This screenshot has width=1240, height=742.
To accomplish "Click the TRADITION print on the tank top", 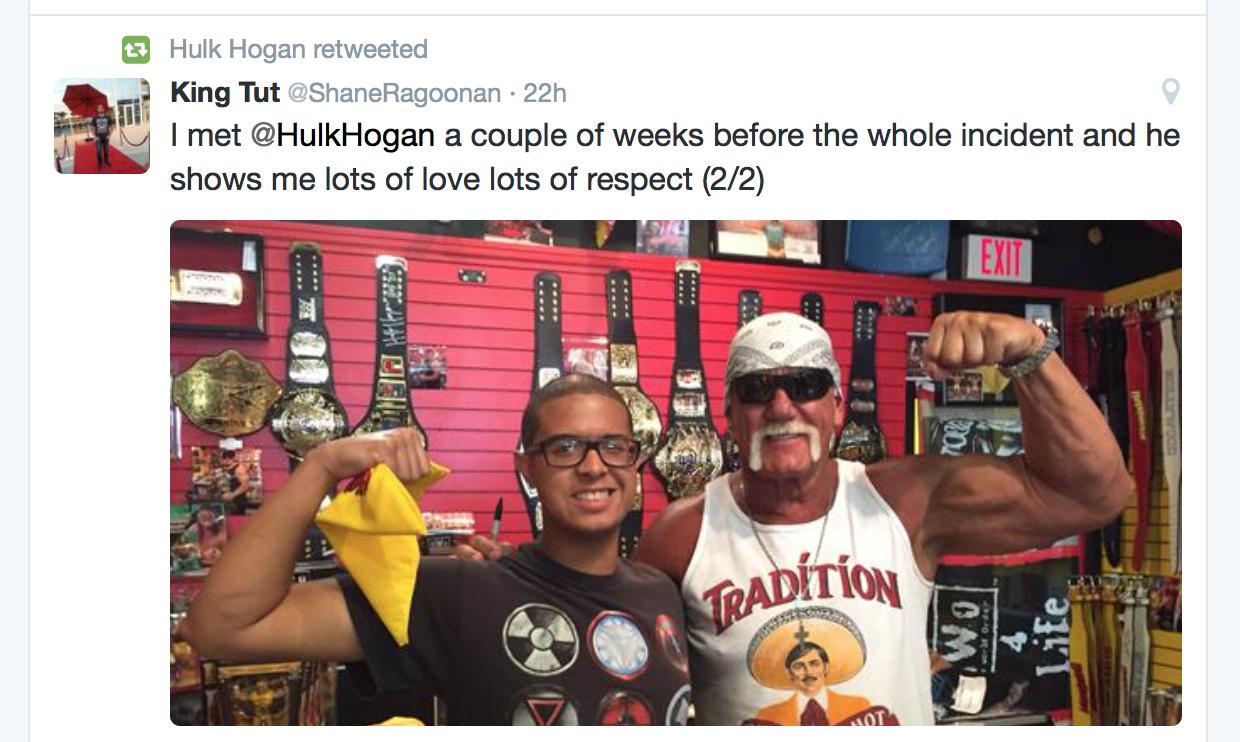I will [x=803, y=590].
